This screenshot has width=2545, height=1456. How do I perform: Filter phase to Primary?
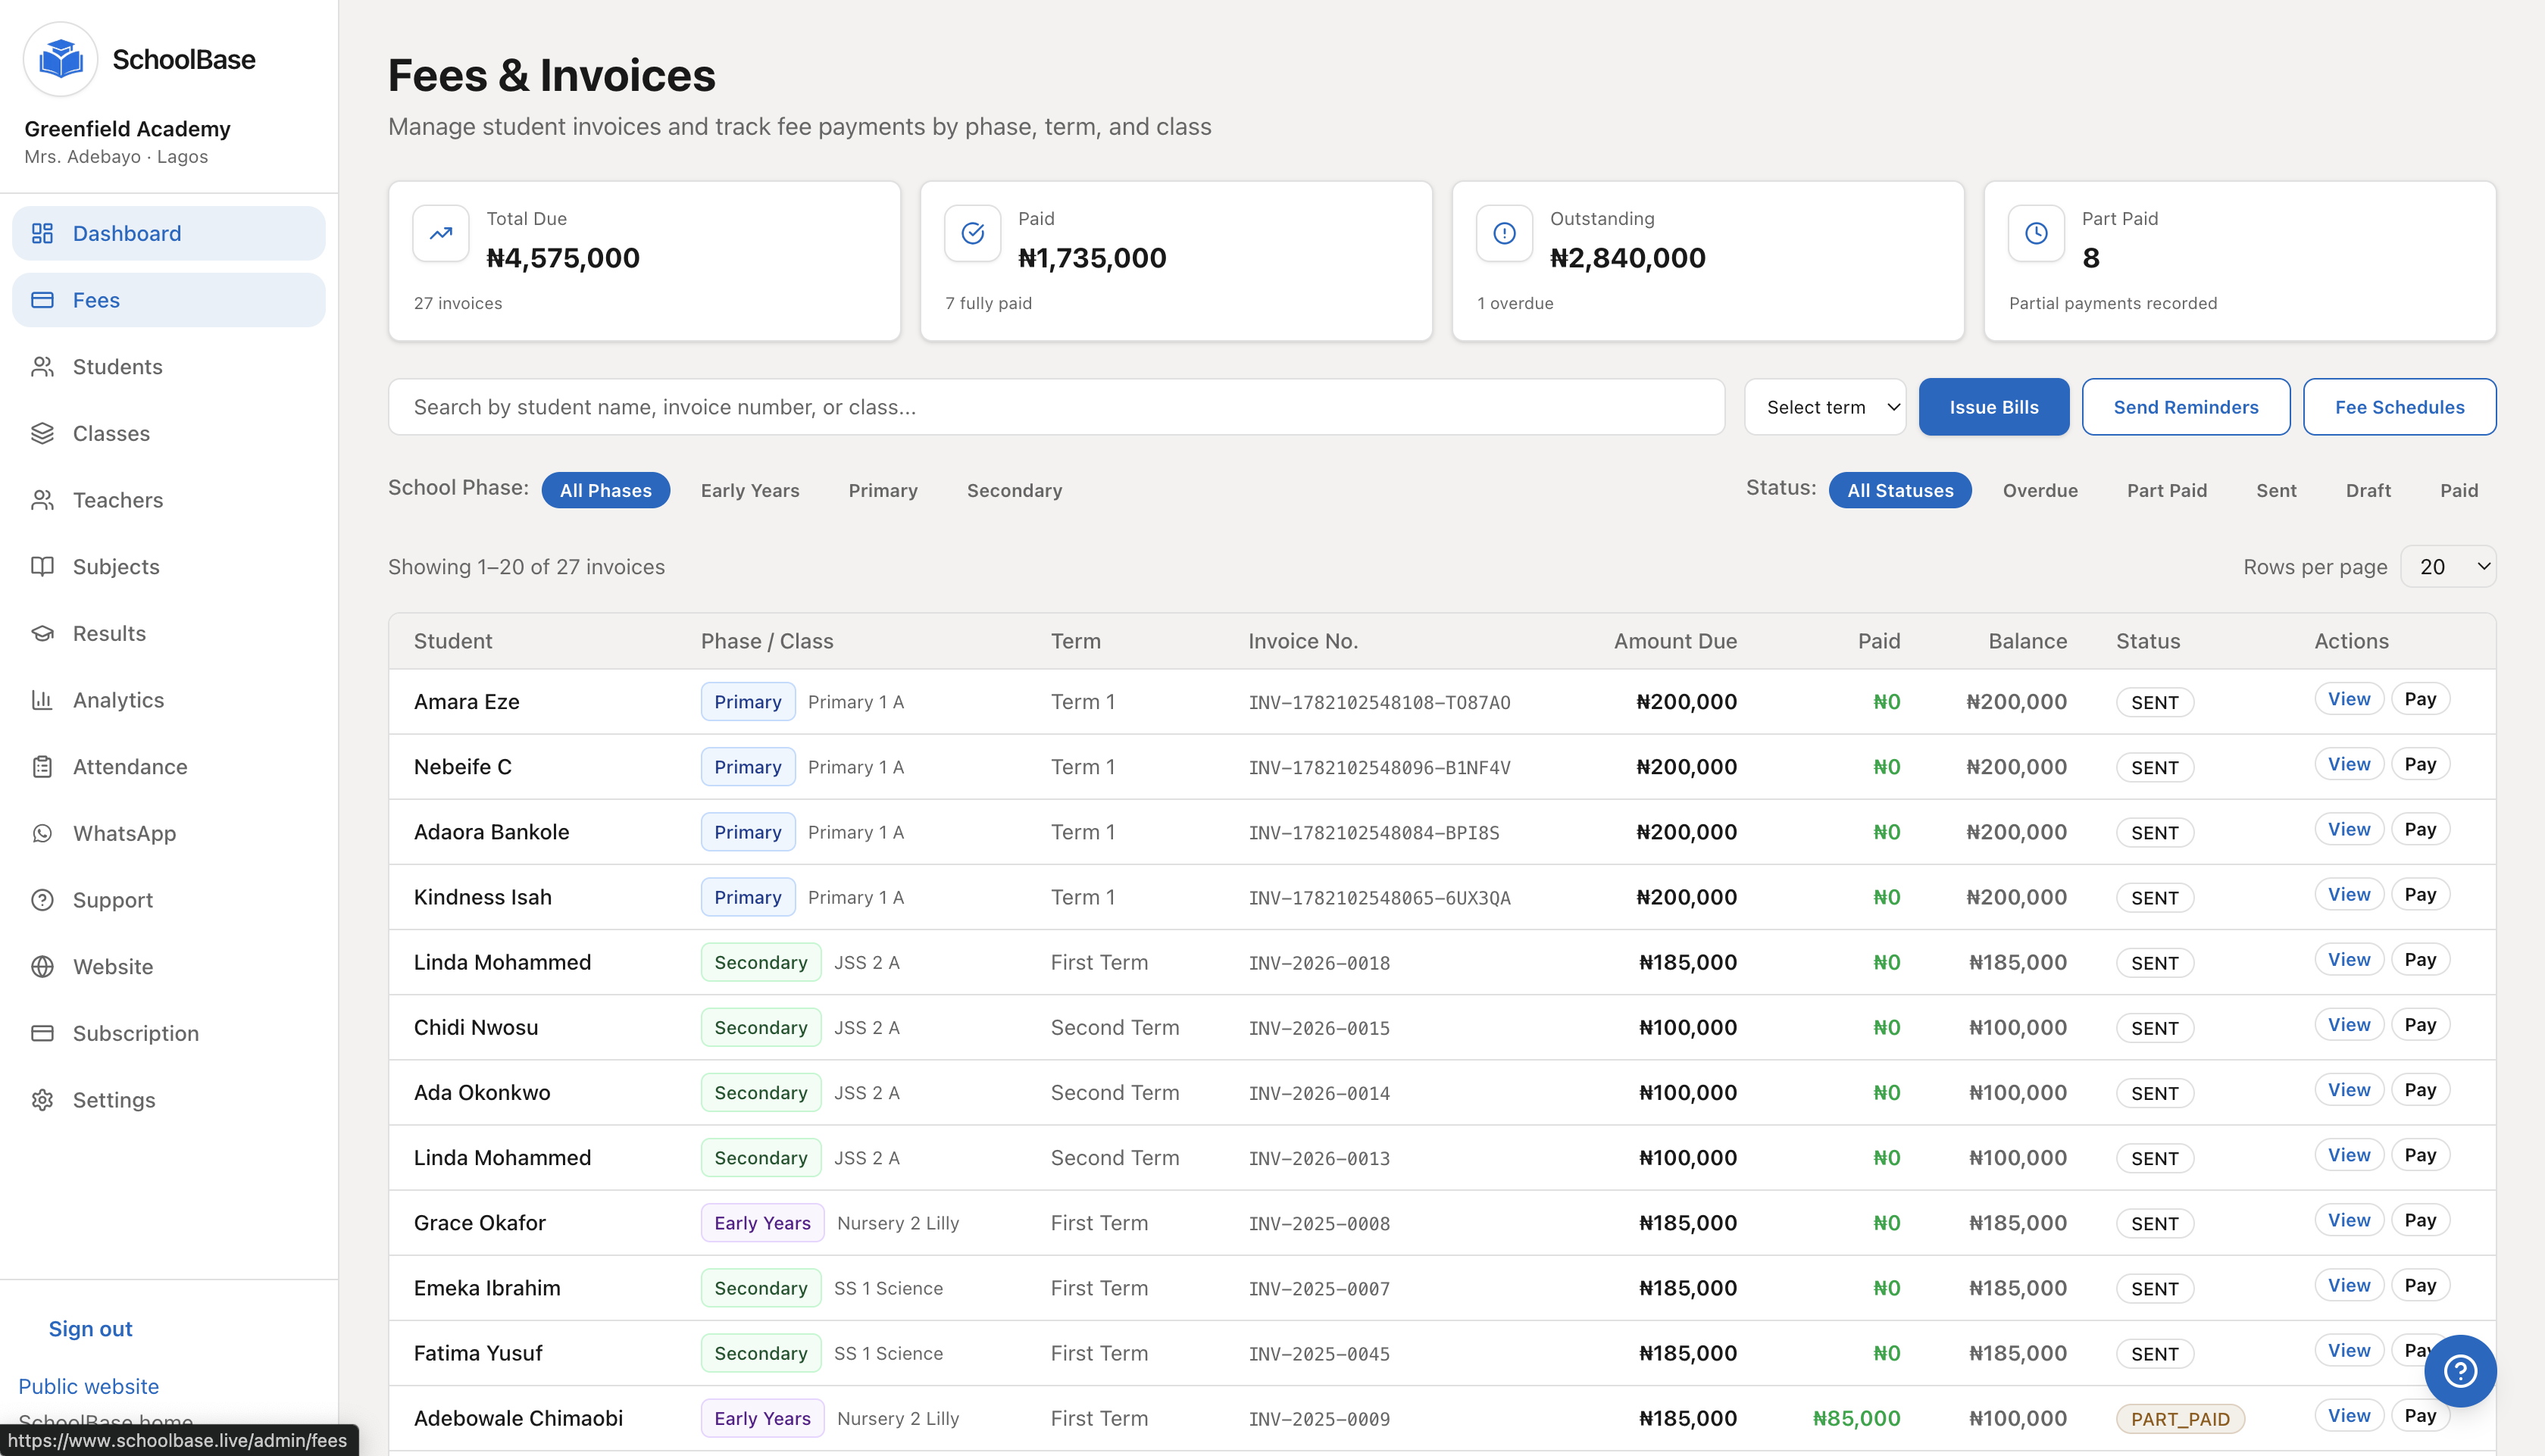(x=883, y=490)
